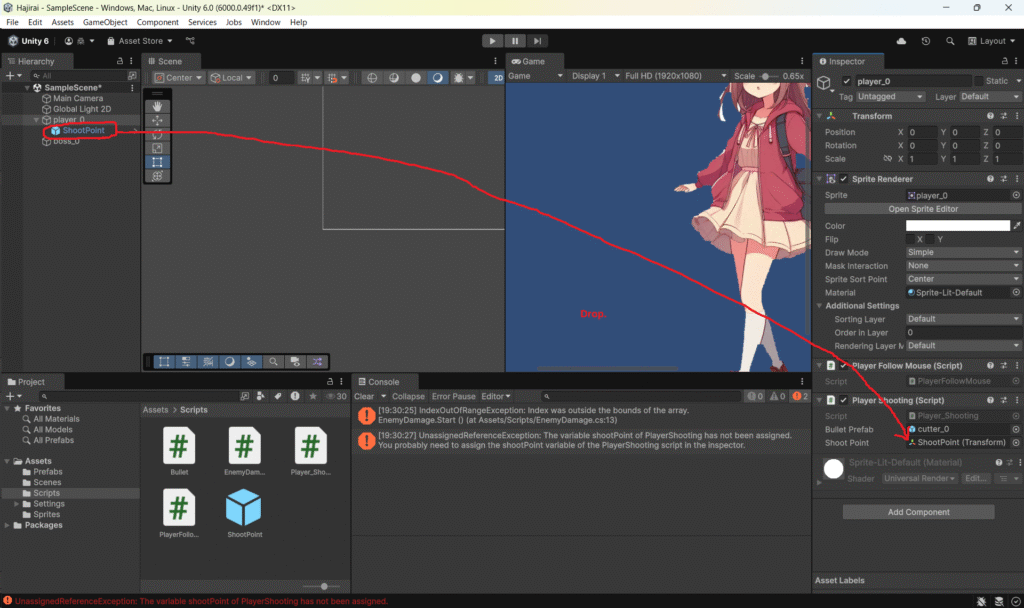The height and width of the screenshot is (608, 1024).
Task: Disable the Player Shooting script checkbox
Action: (844, 400)
